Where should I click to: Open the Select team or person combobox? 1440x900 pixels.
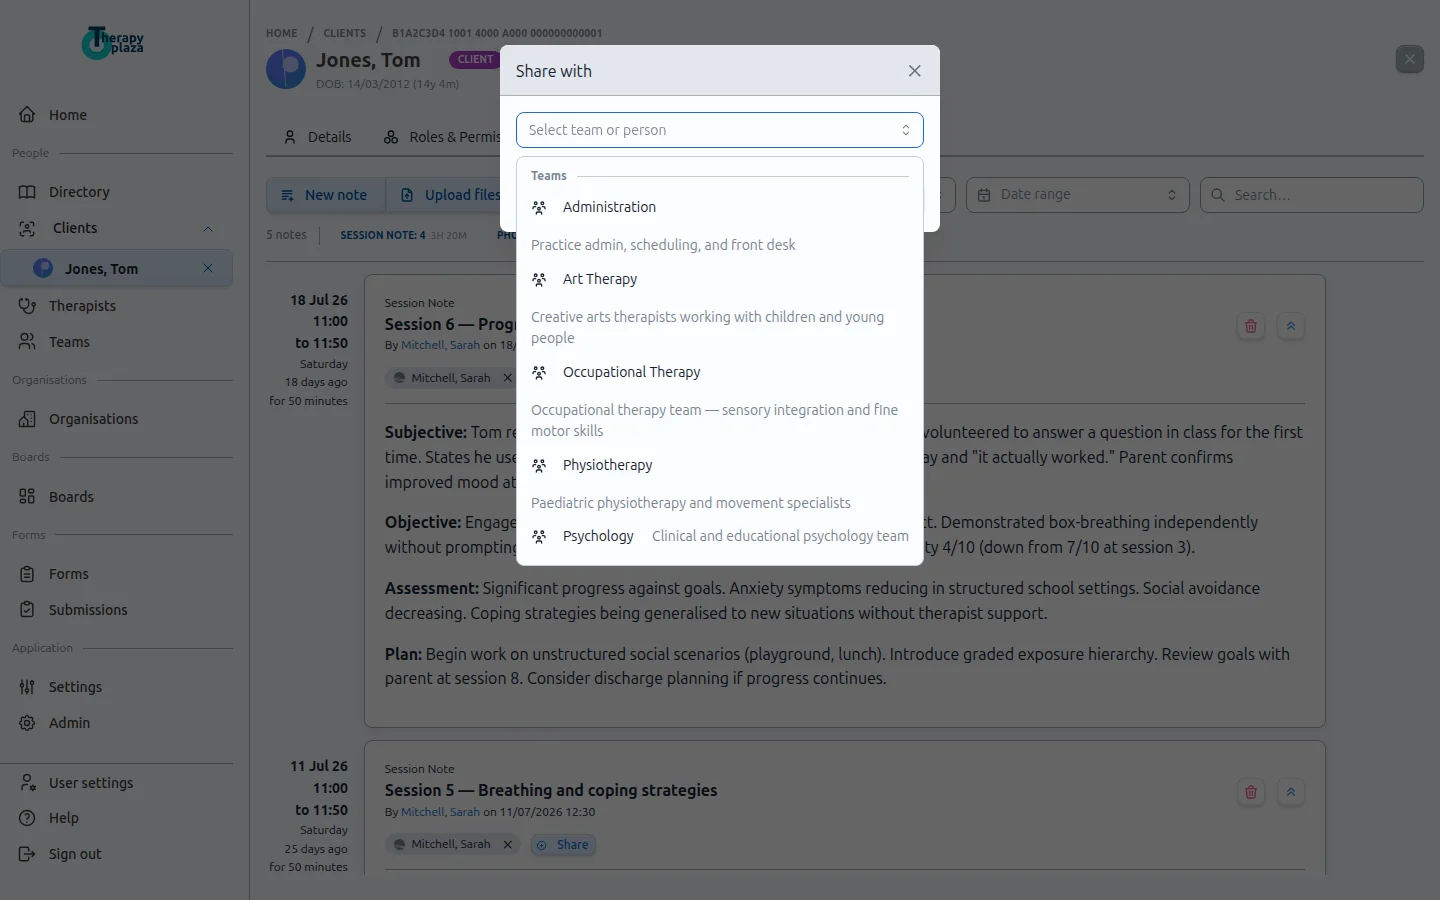[x=719, y=130]
